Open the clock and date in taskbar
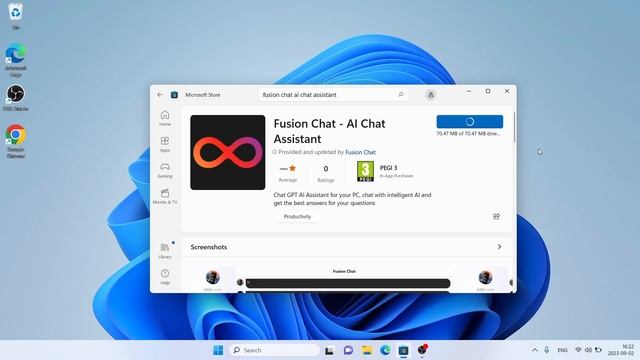Viewport: 640px width, 360px height. click(x=621, y=350)
